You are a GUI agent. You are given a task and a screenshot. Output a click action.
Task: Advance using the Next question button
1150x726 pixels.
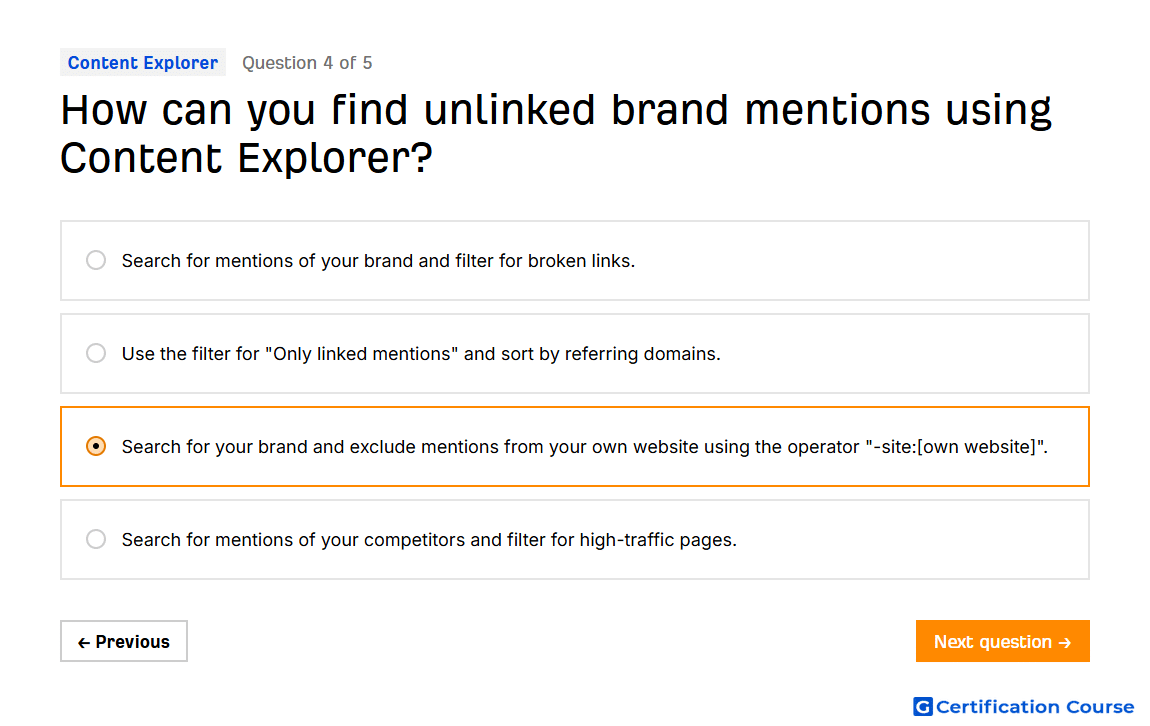coord(1003,641)
